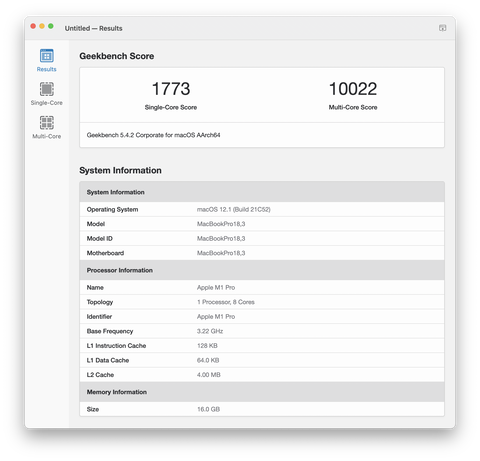The height and width of the screenshot is (461, 480).
Task: Click the Model row value MacBookPro18,3
Action: point(221,224)
